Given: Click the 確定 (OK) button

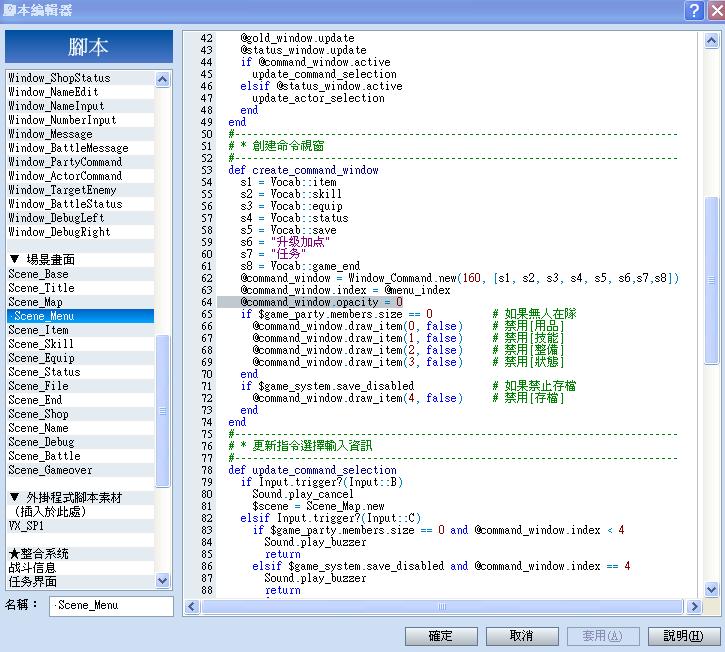Looking at the screenshot, I should pyautogui.click(x=441, y=636).
